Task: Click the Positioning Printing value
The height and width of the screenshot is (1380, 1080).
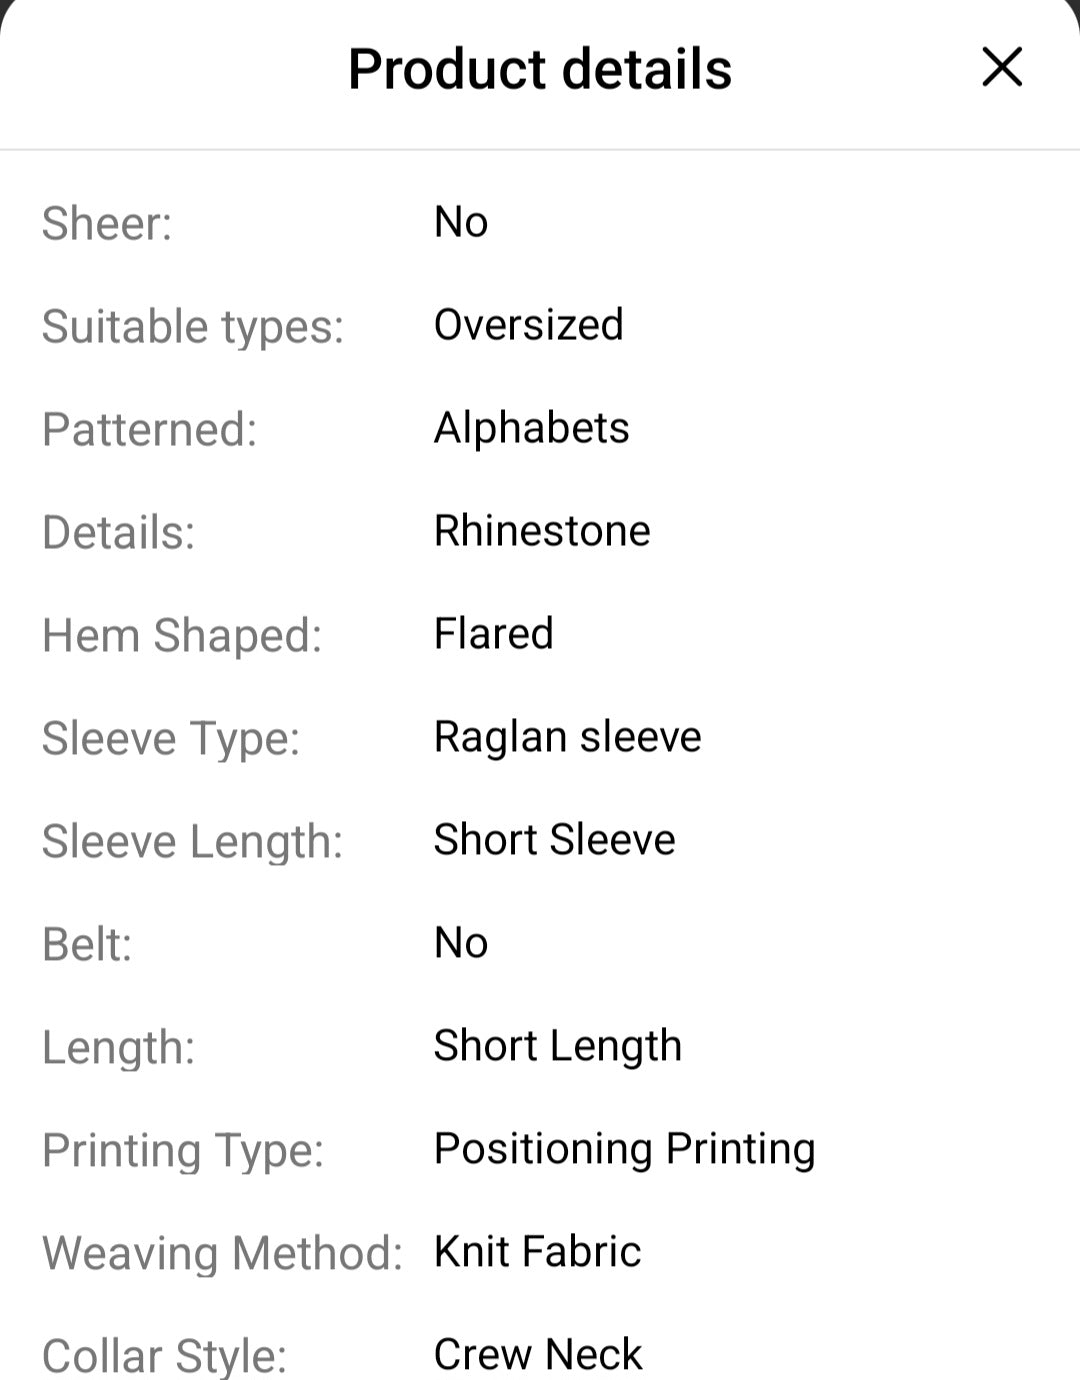Action: click(624, 1149)
